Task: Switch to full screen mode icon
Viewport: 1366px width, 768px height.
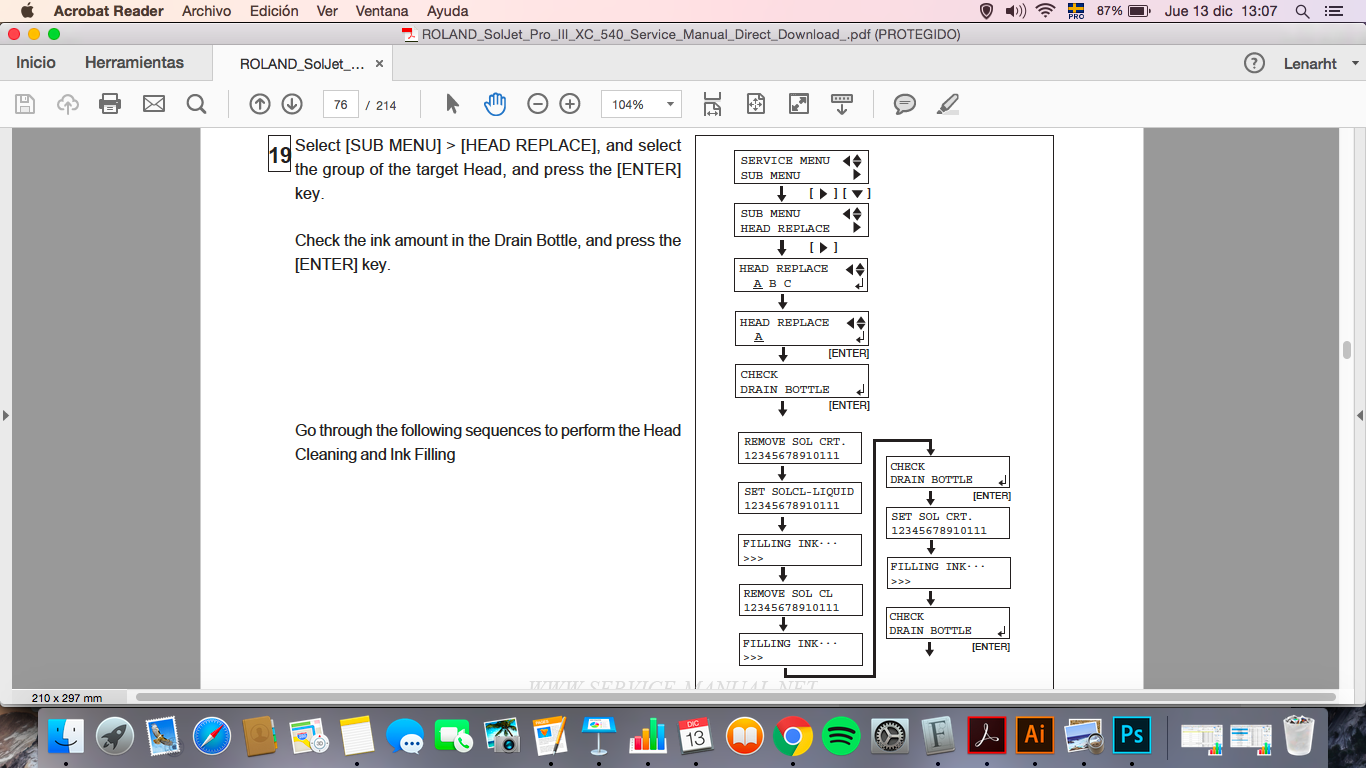Action: [x=798, y=104]
